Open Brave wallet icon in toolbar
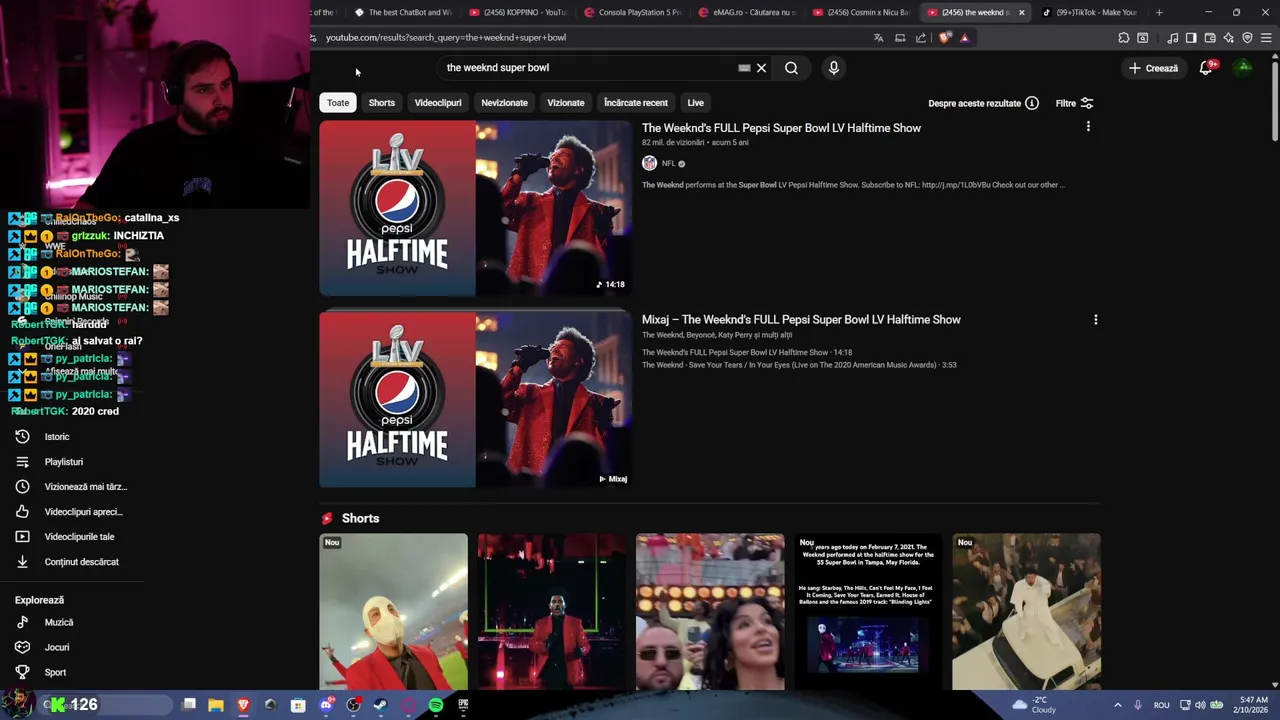Image resolution: width=1280 pixels, height=720 pixels. click(x=1210, y=38)
